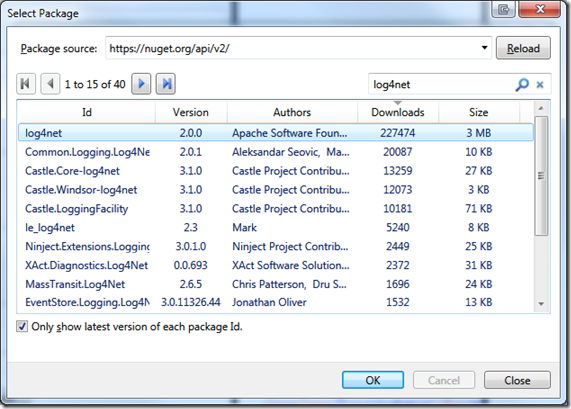
Task: Click the 3 MB size cell
Action: pos(479,133)
